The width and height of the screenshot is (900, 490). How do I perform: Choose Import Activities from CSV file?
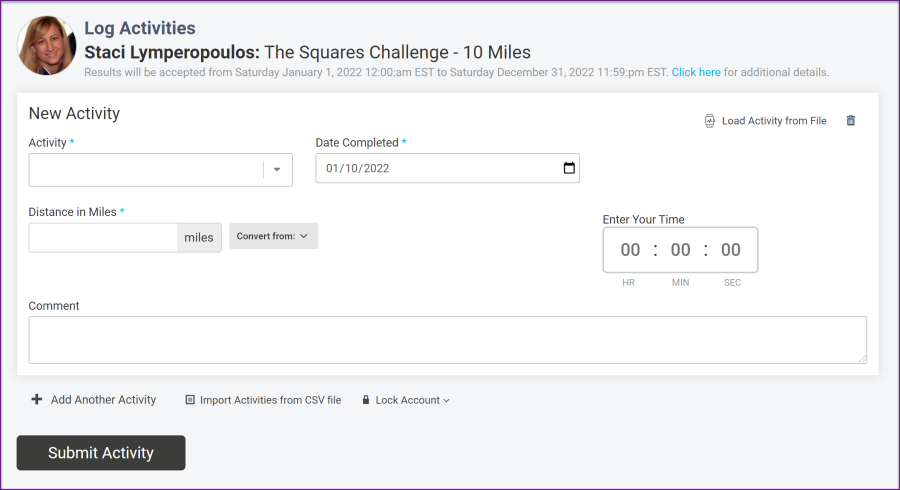point(270,400)
